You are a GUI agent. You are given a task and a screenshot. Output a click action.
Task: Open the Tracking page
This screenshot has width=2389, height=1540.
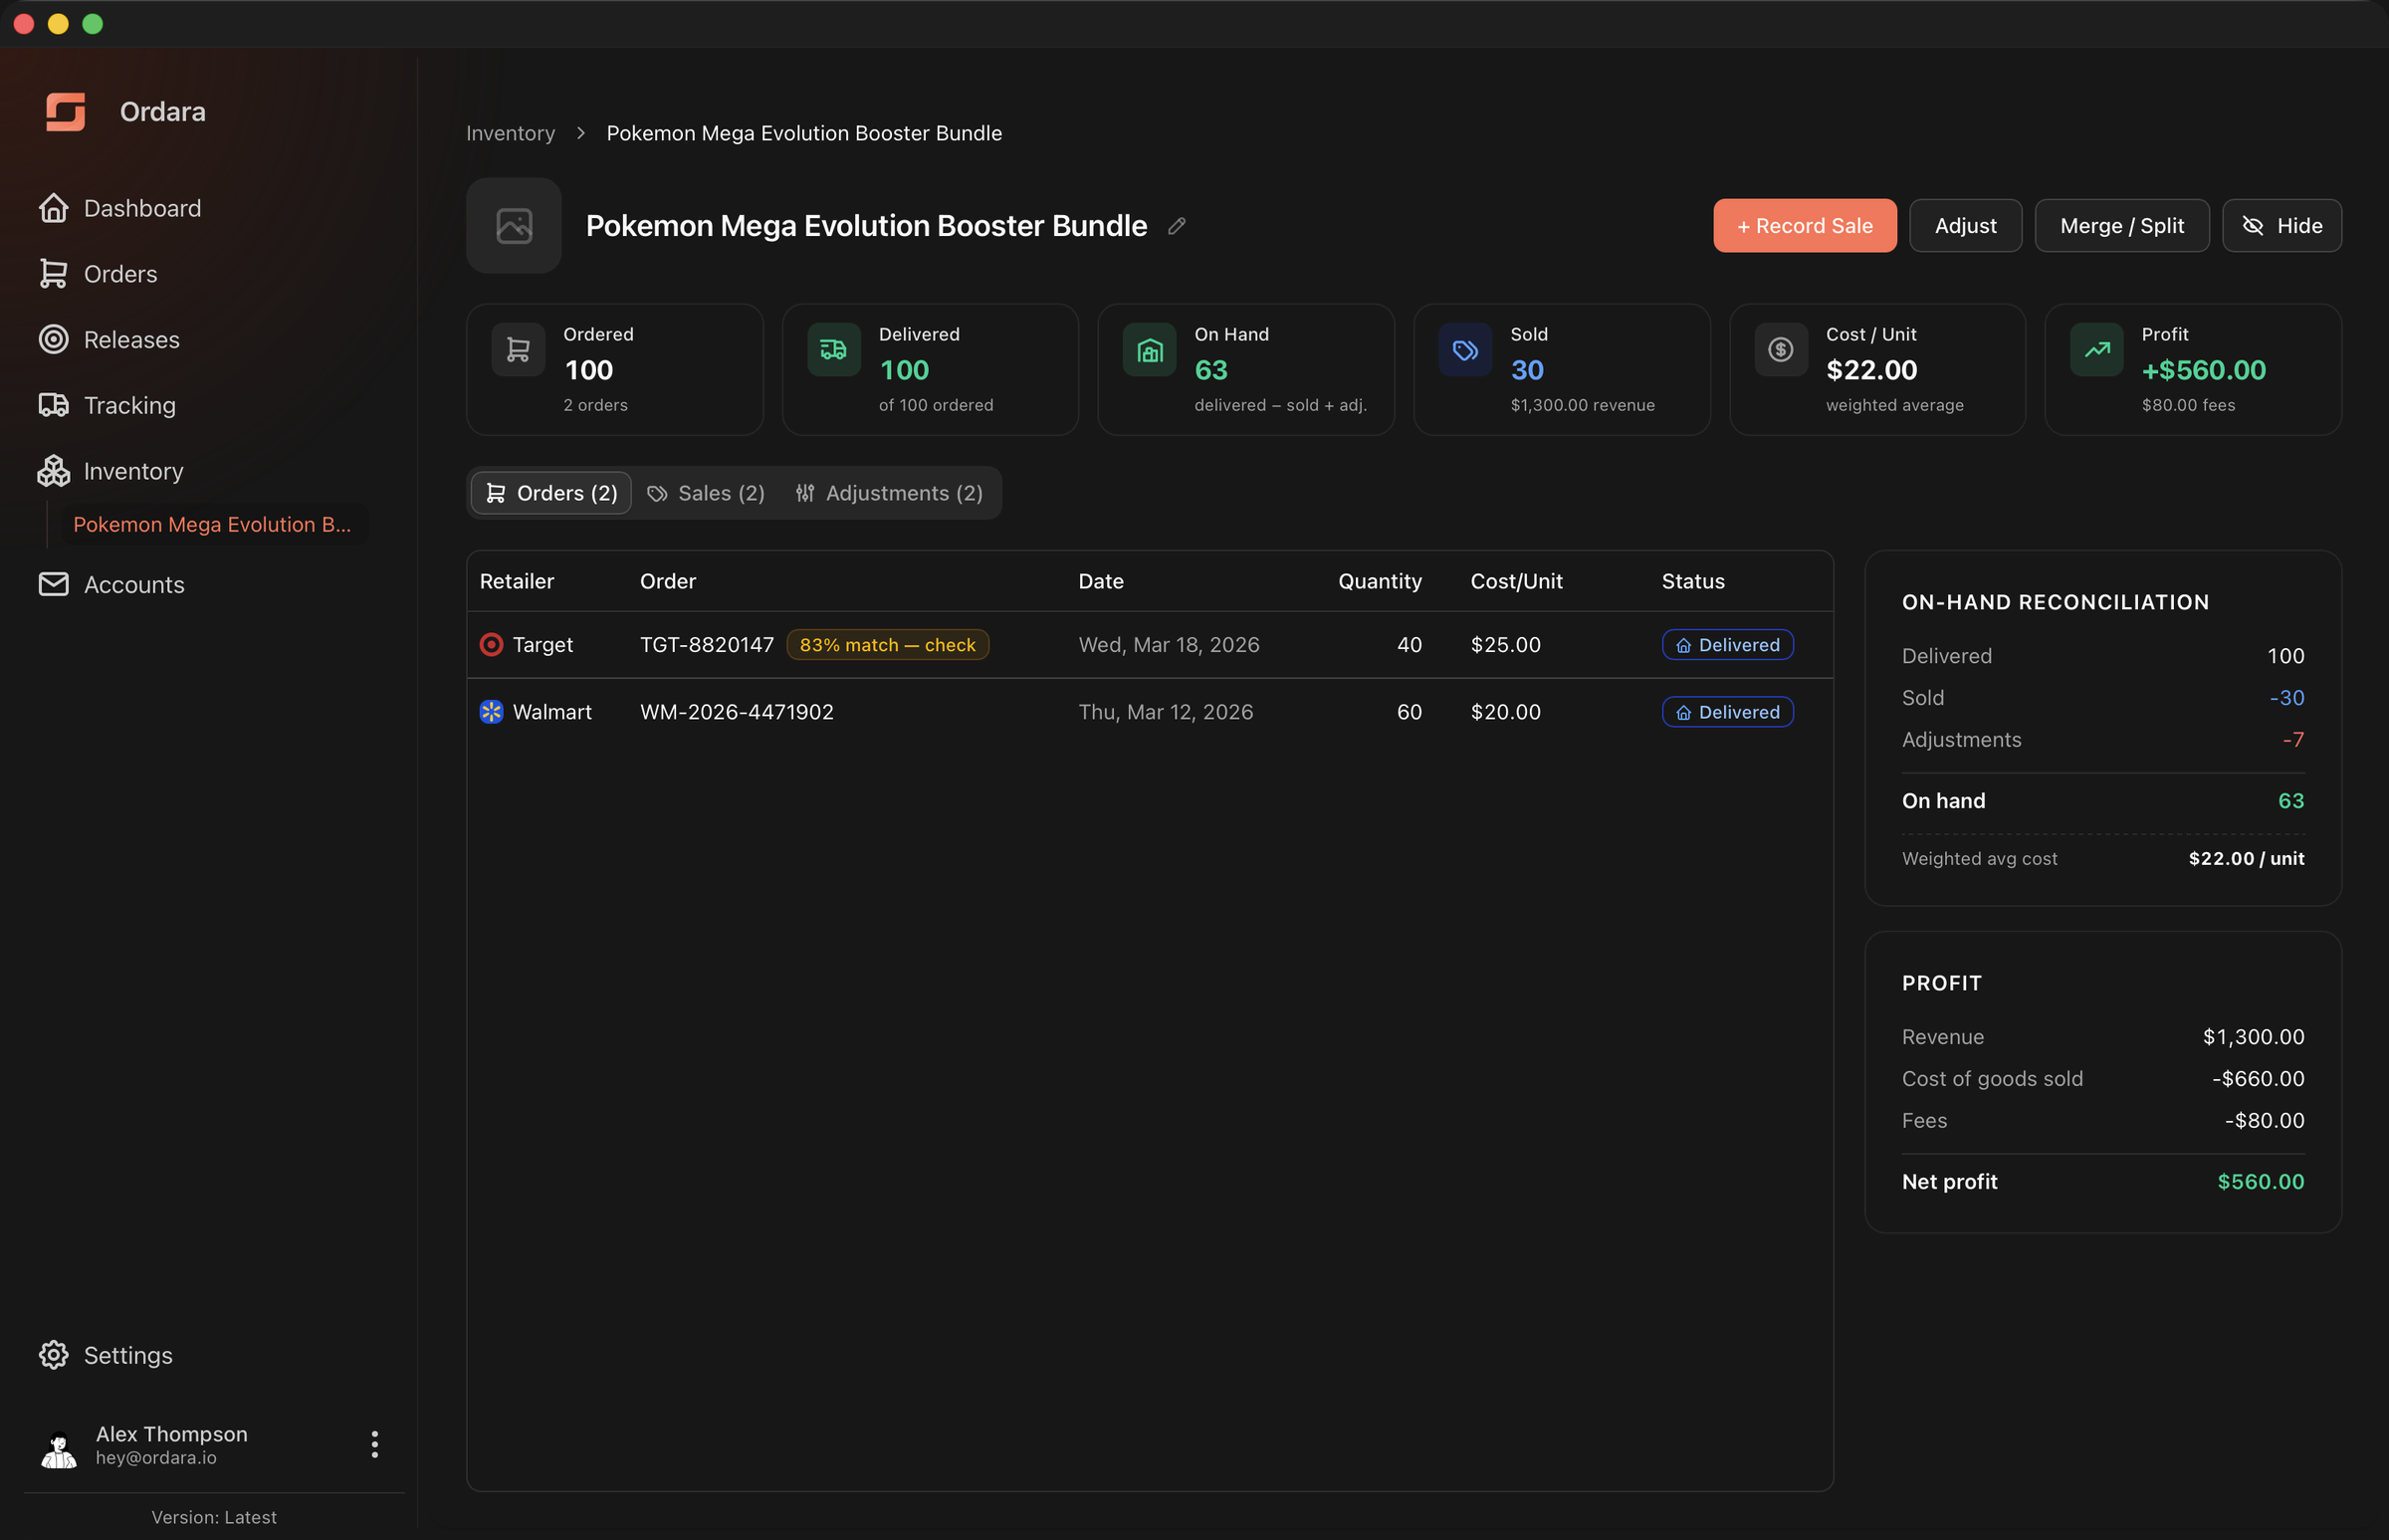107,405
